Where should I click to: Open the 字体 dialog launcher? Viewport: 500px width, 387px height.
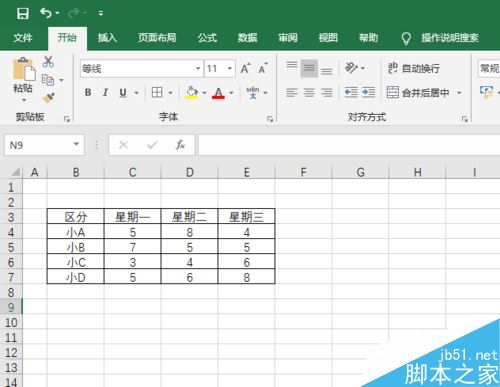coord(270,119)
